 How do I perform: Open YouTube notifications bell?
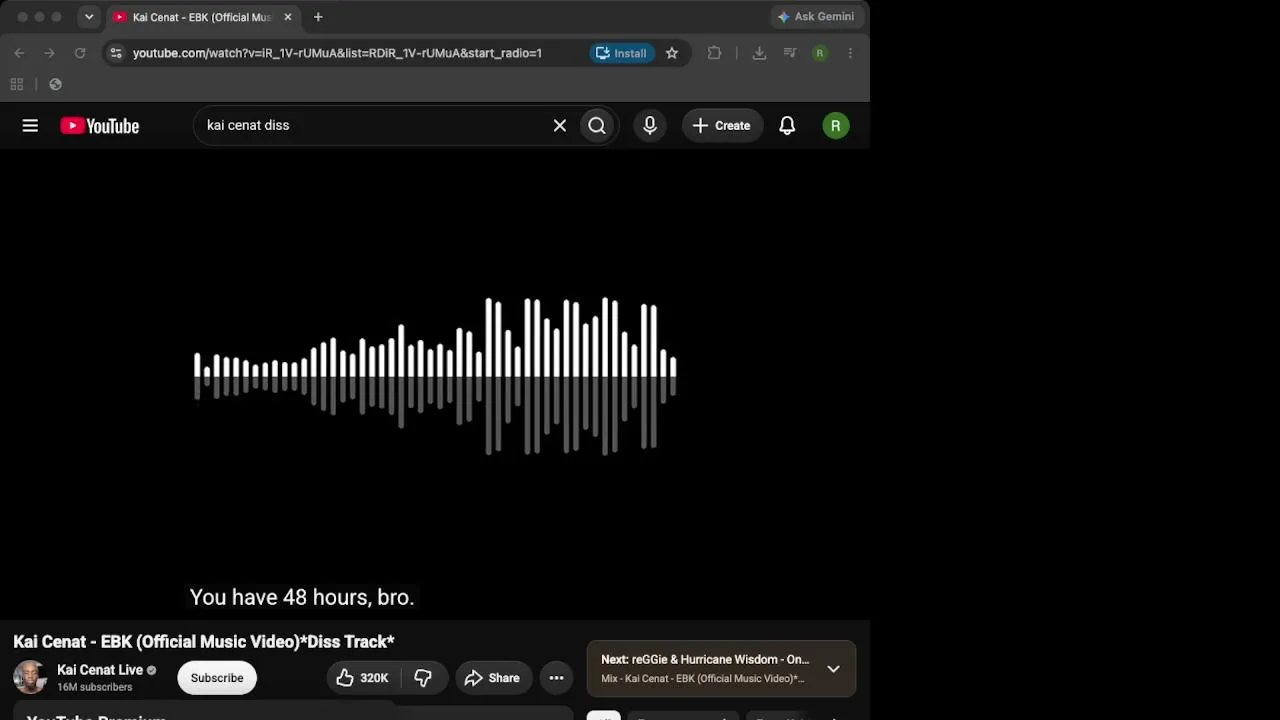[787, 126]
